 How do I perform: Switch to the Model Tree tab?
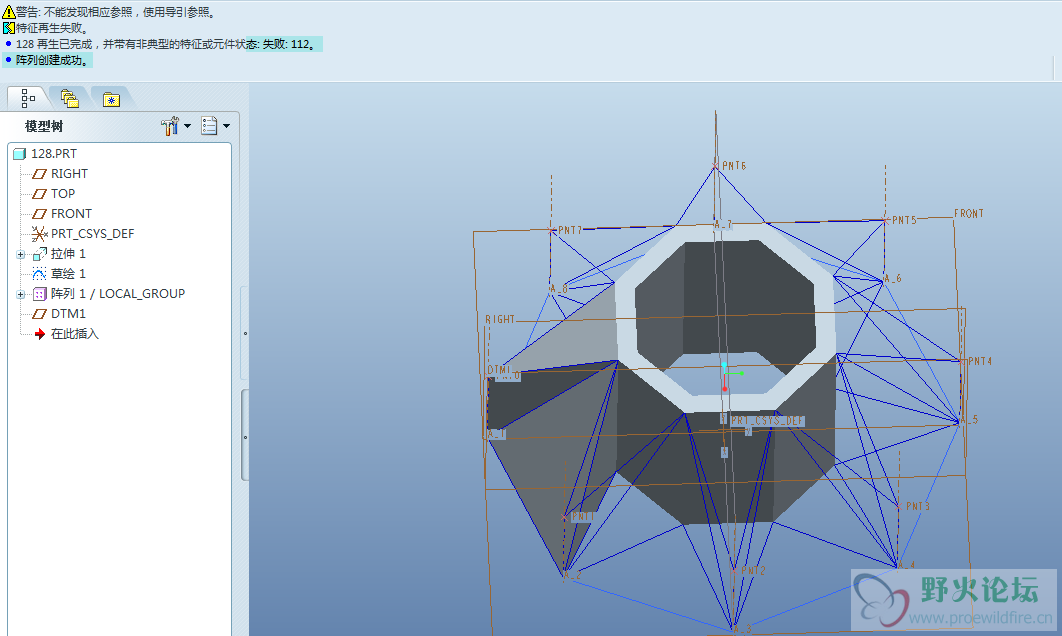pos(27,97)
